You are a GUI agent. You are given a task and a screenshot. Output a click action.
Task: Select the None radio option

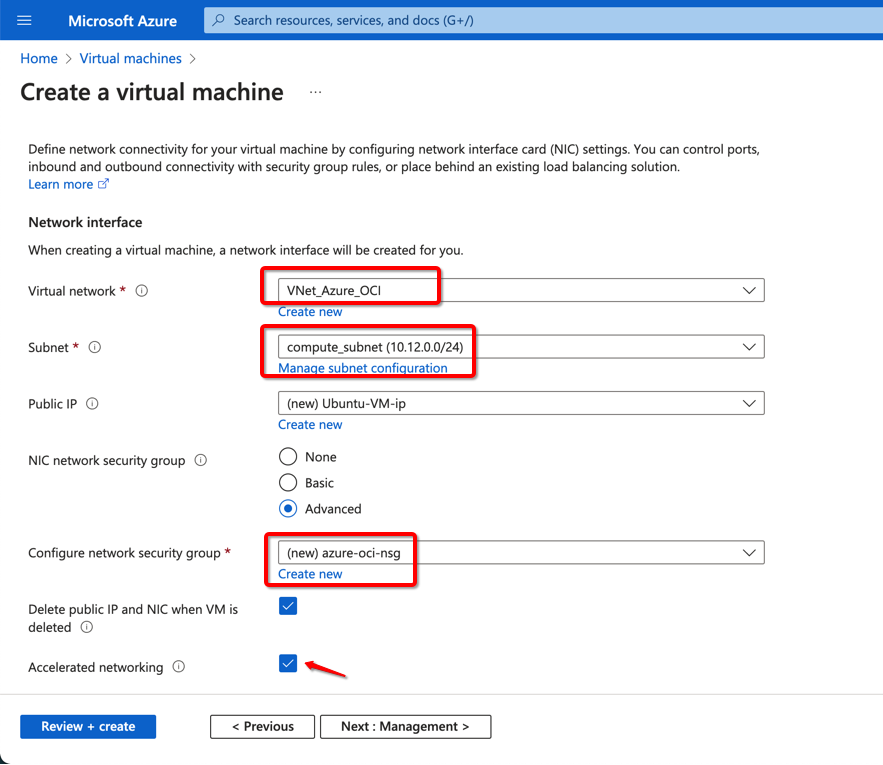click(288, 457)
